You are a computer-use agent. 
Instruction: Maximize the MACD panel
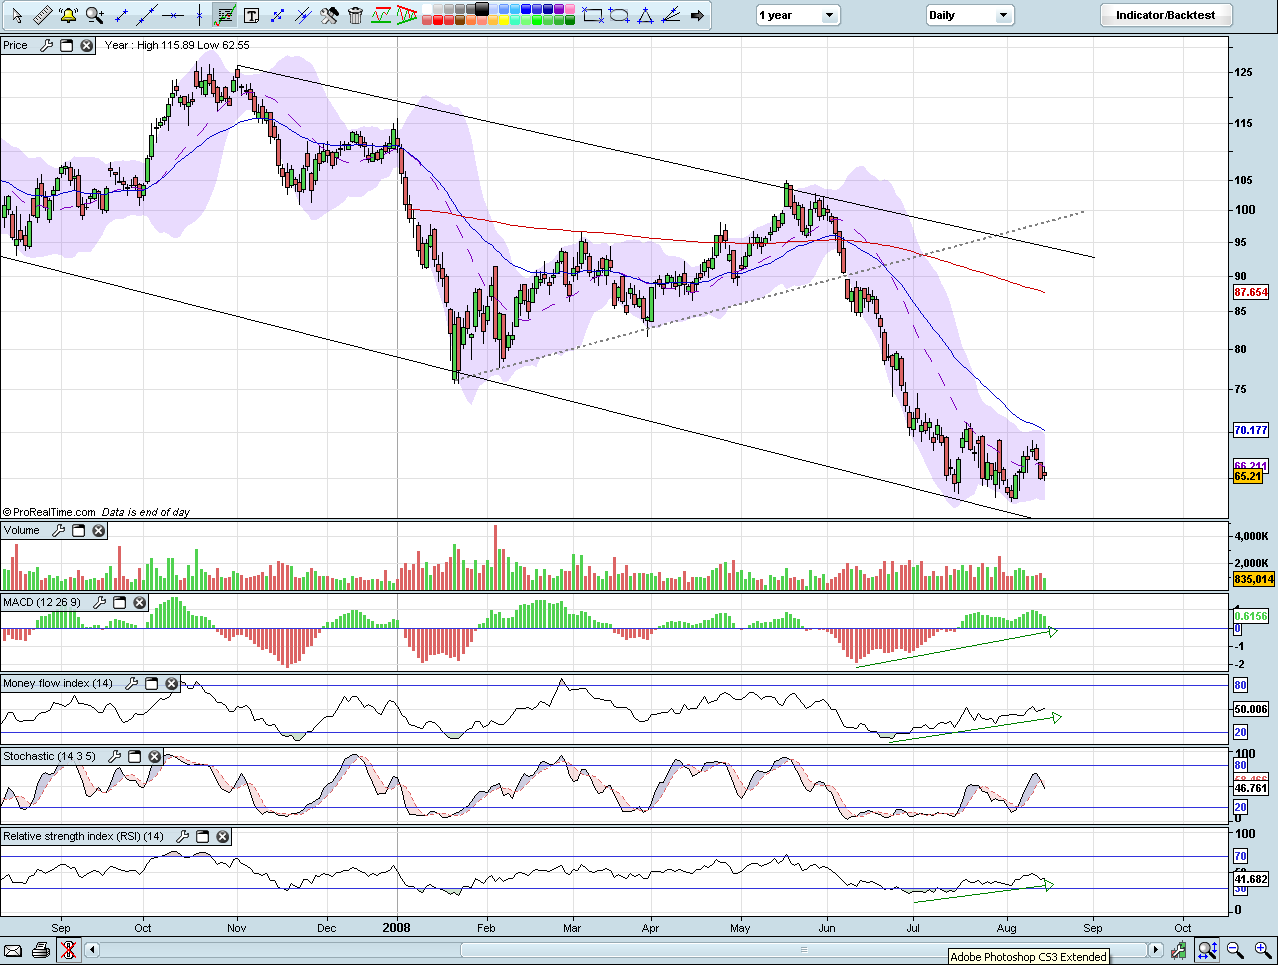point(120,602)
